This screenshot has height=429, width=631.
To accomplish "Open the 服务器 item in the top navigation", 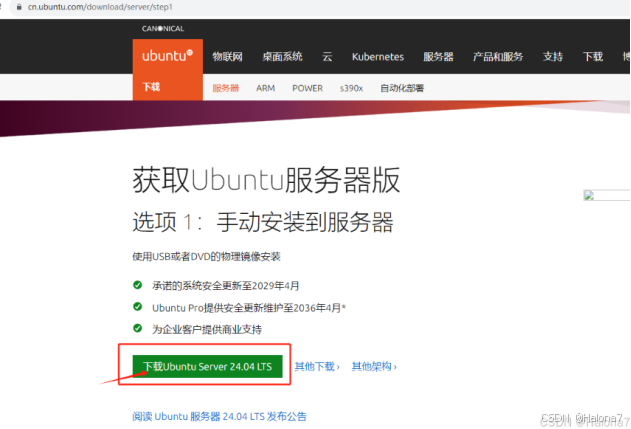I will (x=438, y=57).
